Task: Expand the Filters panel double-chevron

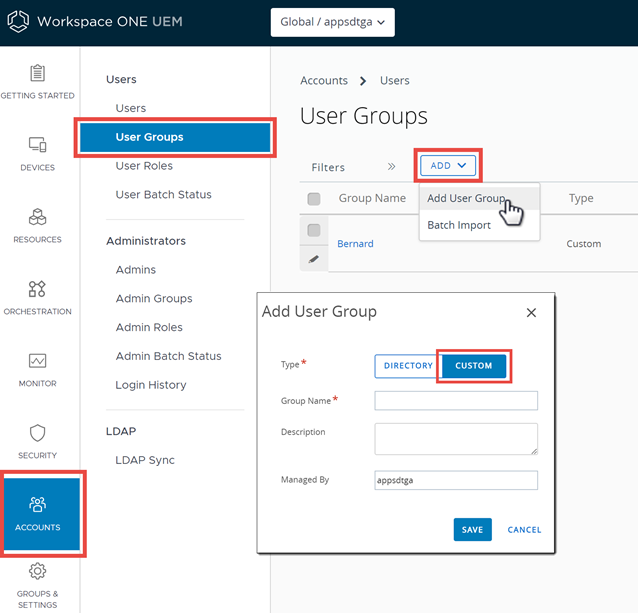Action: 391,166
